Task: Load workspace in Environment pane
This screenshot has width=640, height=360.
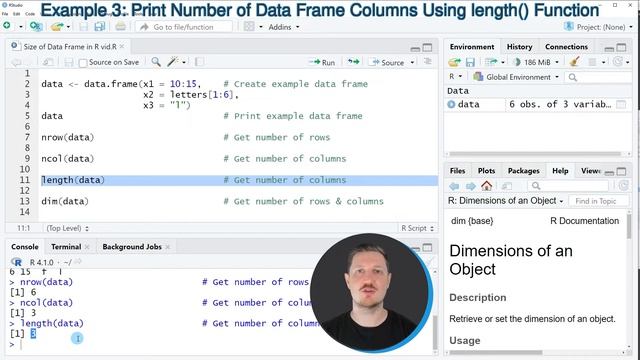Action: point(454,62)
